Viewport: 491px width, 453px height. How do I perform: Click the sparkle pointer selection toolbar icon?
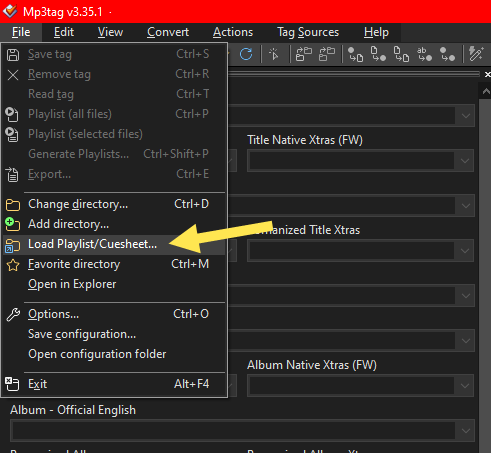coord(274,54)
